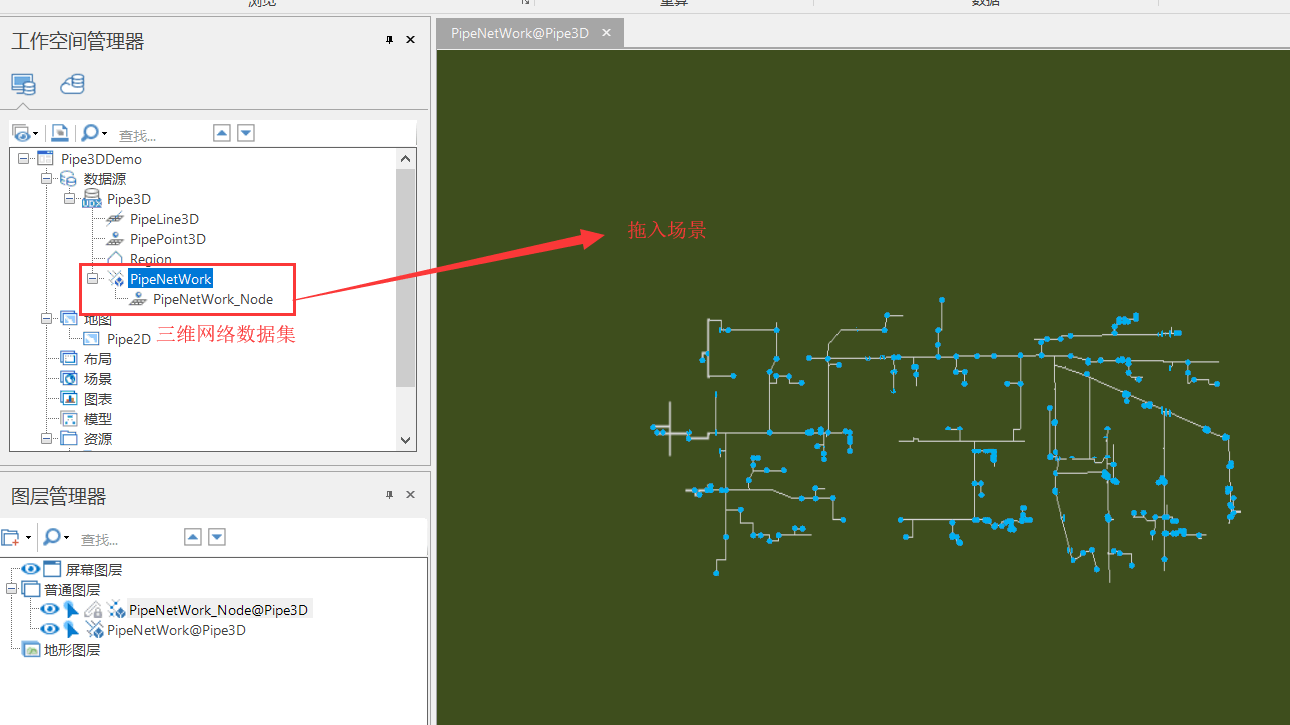Image resolution: width=1290 pixels, height=725 pixels.
Task: Jump to previous match in layer manager
Action: click(193, 537)
